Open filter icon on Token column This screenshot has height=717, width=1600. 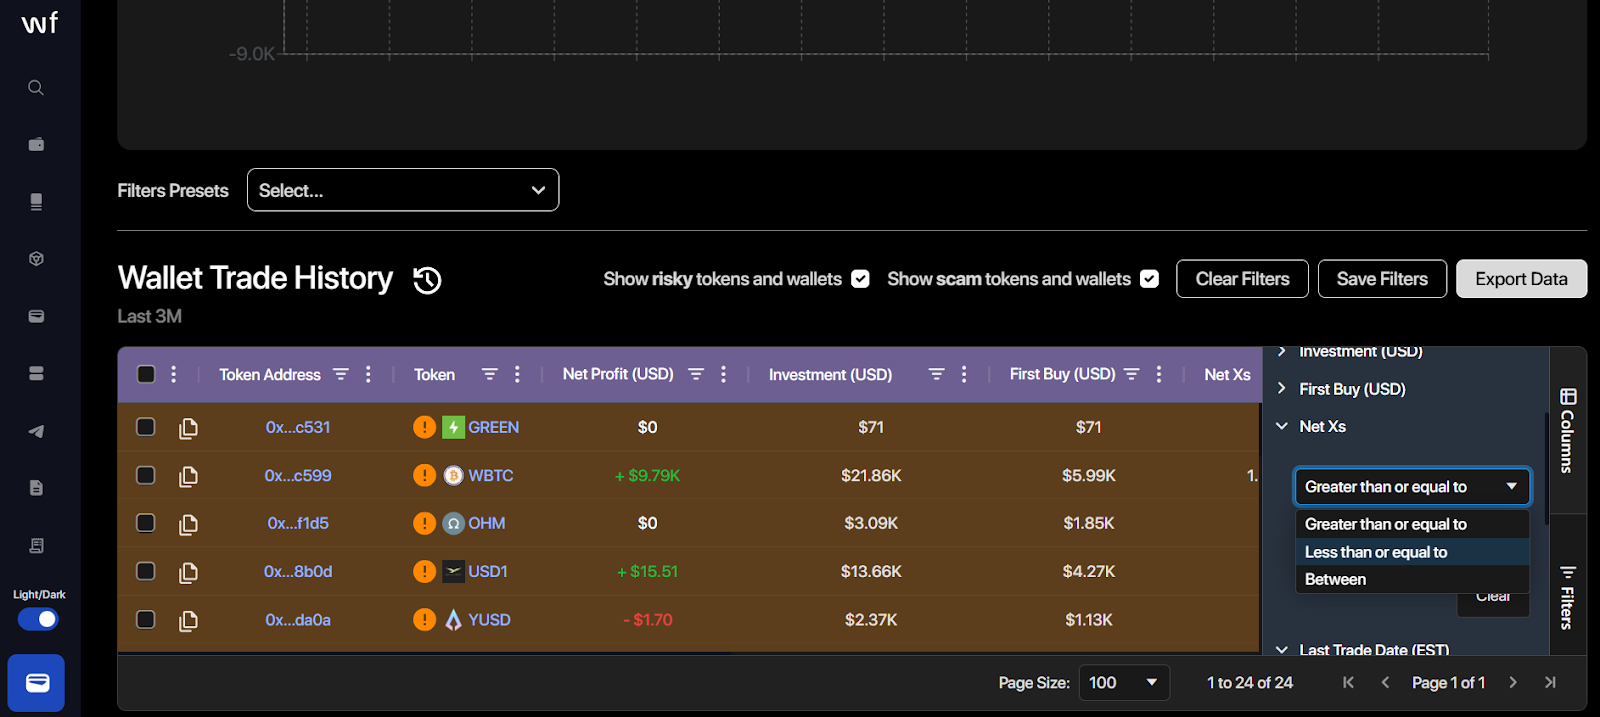pyautogui.click(x=489, y=374)
